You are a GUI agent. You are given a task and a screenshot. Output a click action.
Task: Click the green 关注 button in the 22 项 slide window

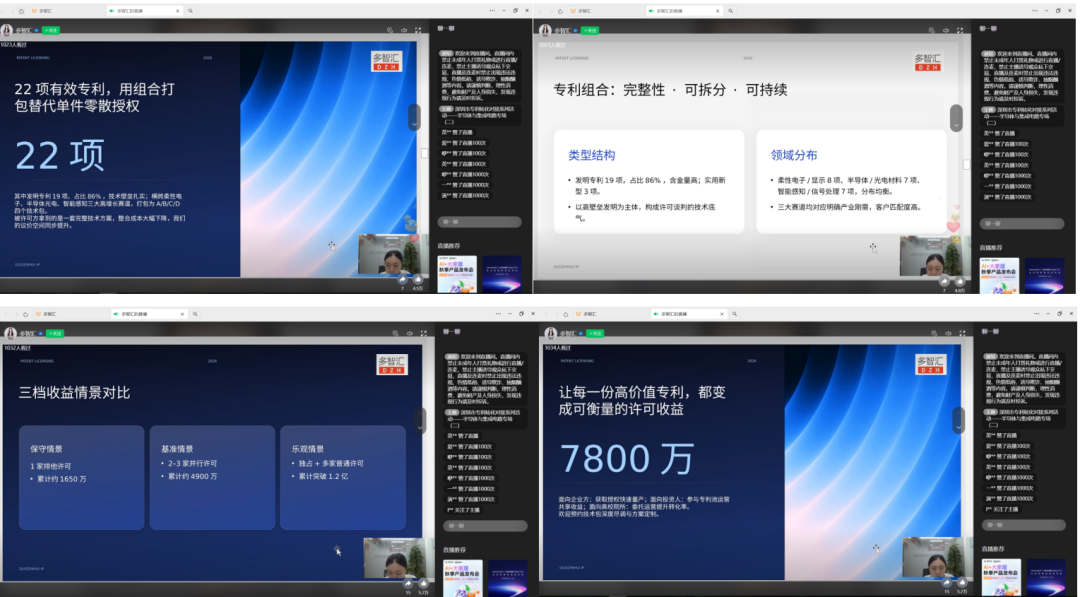click(x=51, y=30)
